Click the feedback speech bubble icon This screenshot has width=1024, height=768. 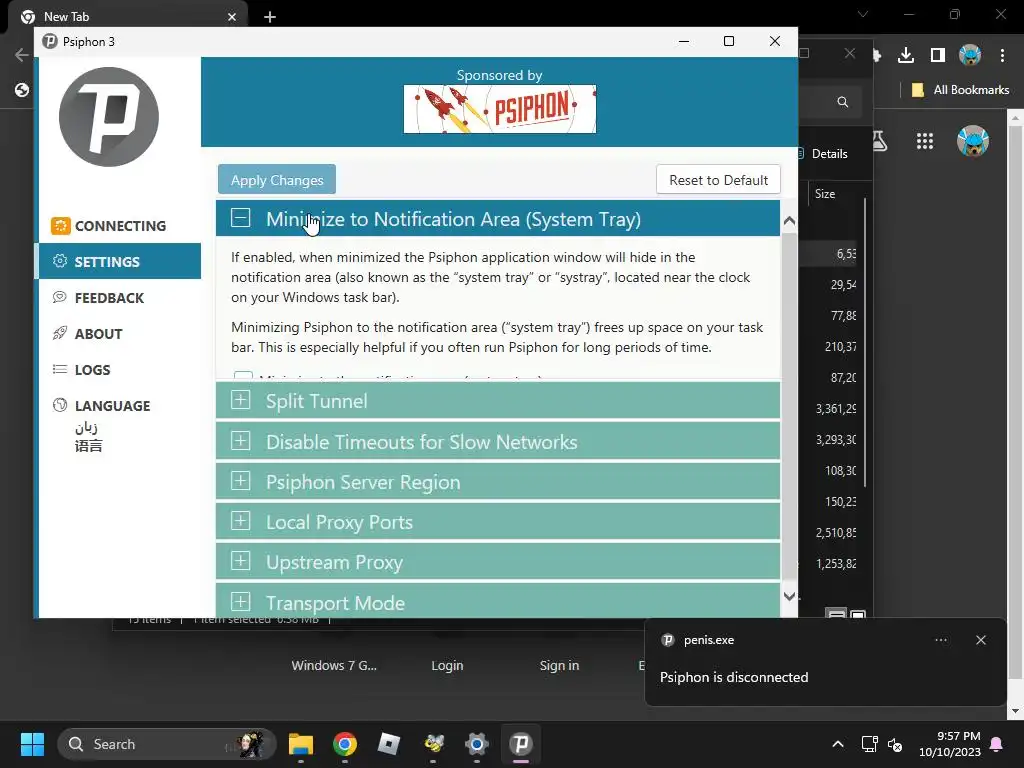[x=59, y=297]
